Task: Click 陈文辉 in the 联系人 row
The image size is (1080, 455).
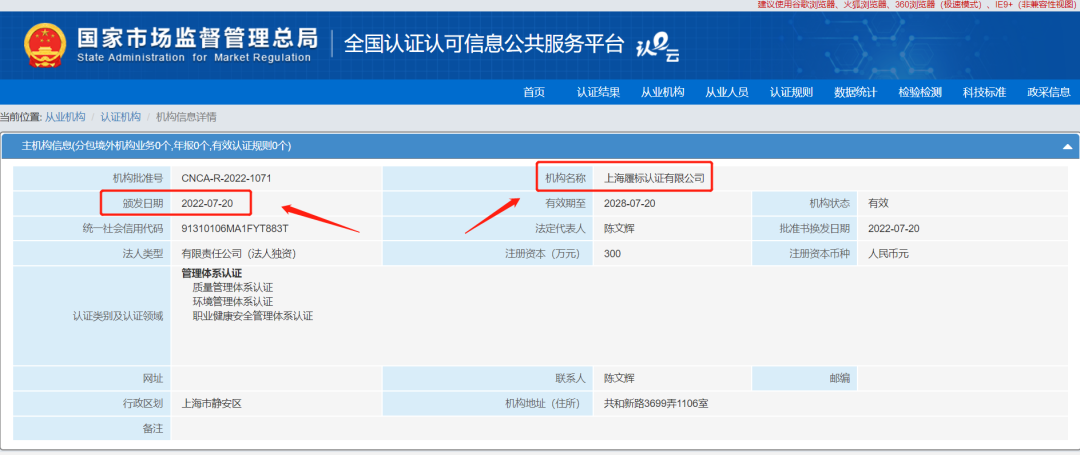Action: click(619, 378)
